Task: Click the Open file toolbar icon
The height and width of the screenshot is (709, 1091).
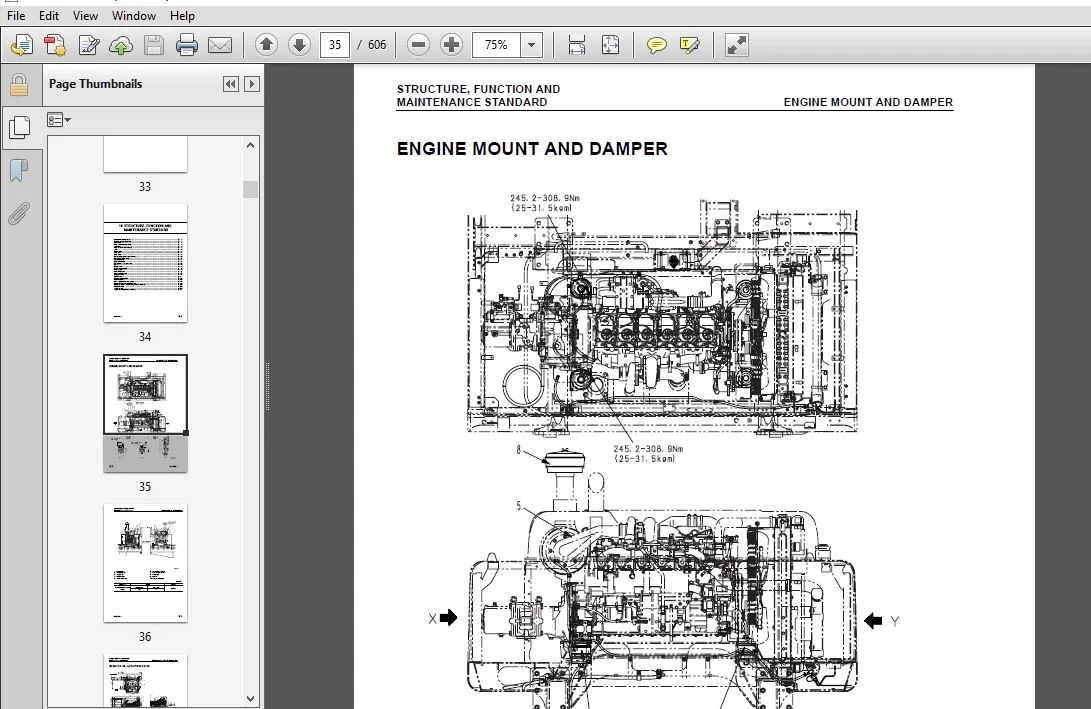Action: [x=22, y=45]
